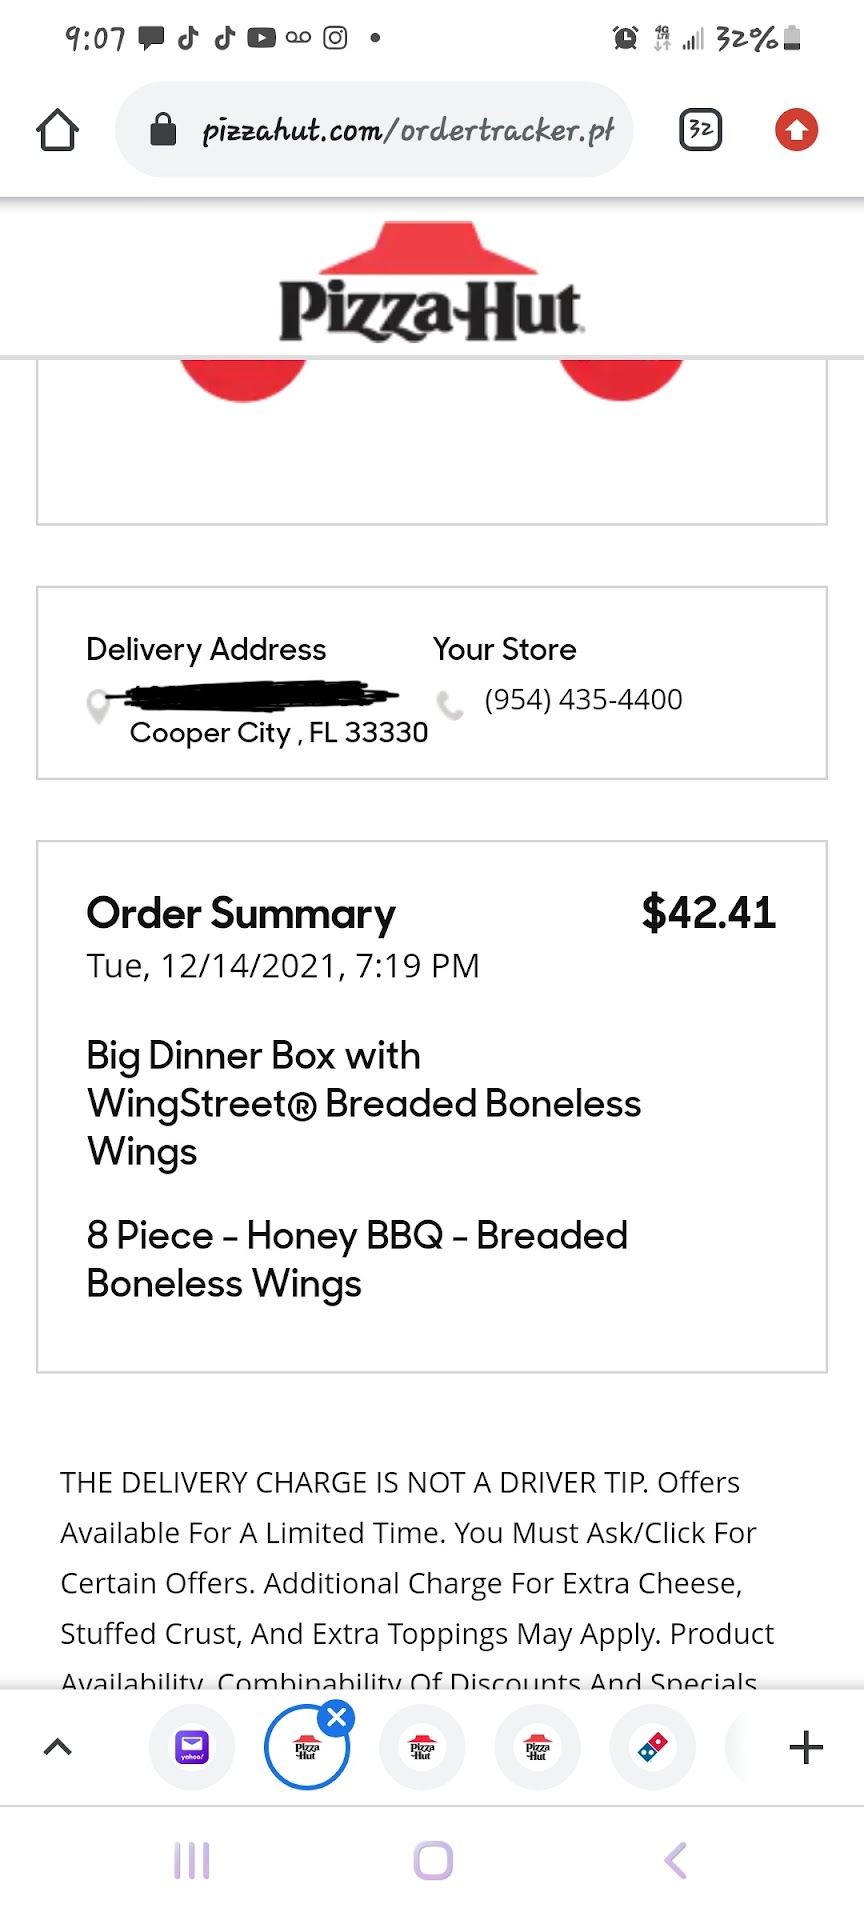Open the tab switcher showing 32 tabs
Image resolution: width=864 pixels, height=1920 pixels.
[x=700, y=130]
